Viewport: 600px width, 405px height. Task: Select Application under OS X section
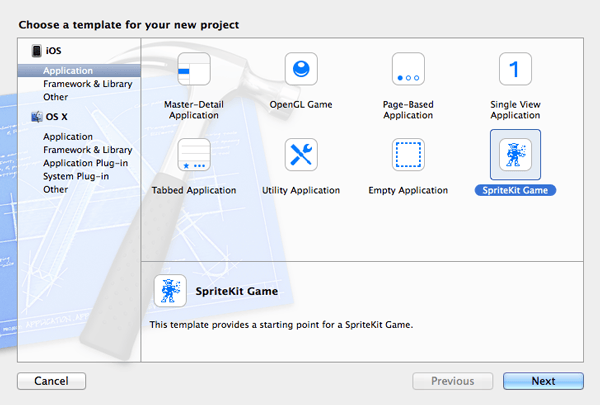[68, 137]
